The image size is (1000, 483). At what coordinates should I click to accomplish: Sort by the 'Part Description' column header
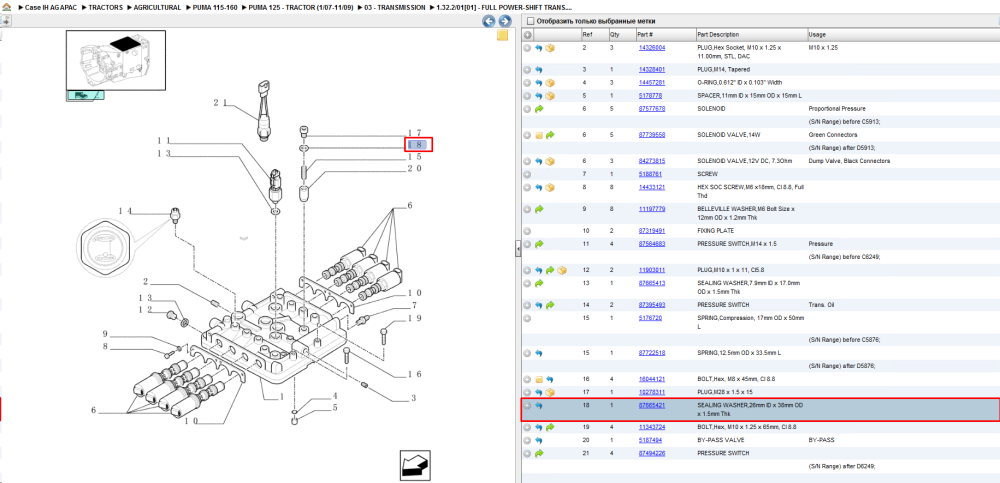click(x=751, y=34)
